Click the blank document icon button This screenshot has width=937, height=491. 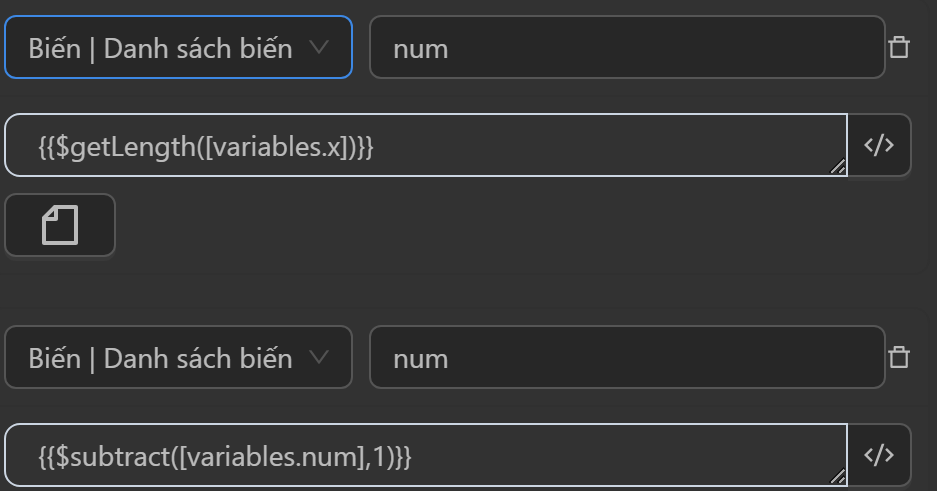tap(60, 225)
